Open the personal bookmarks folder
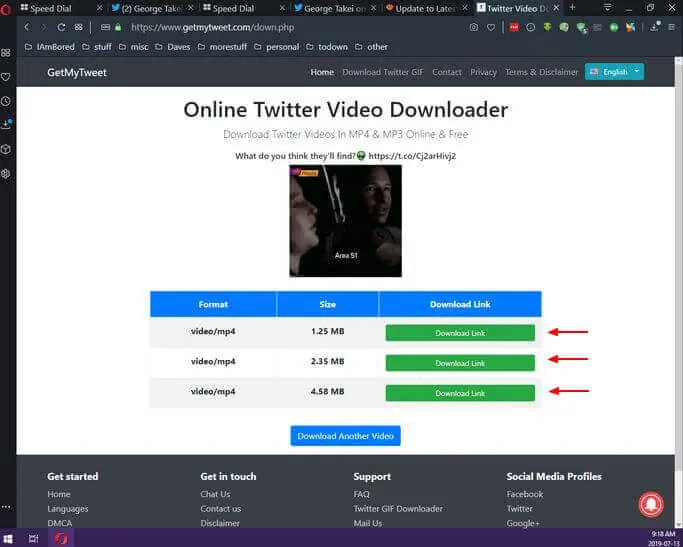683x547 pixels. [x=277, y=47]
